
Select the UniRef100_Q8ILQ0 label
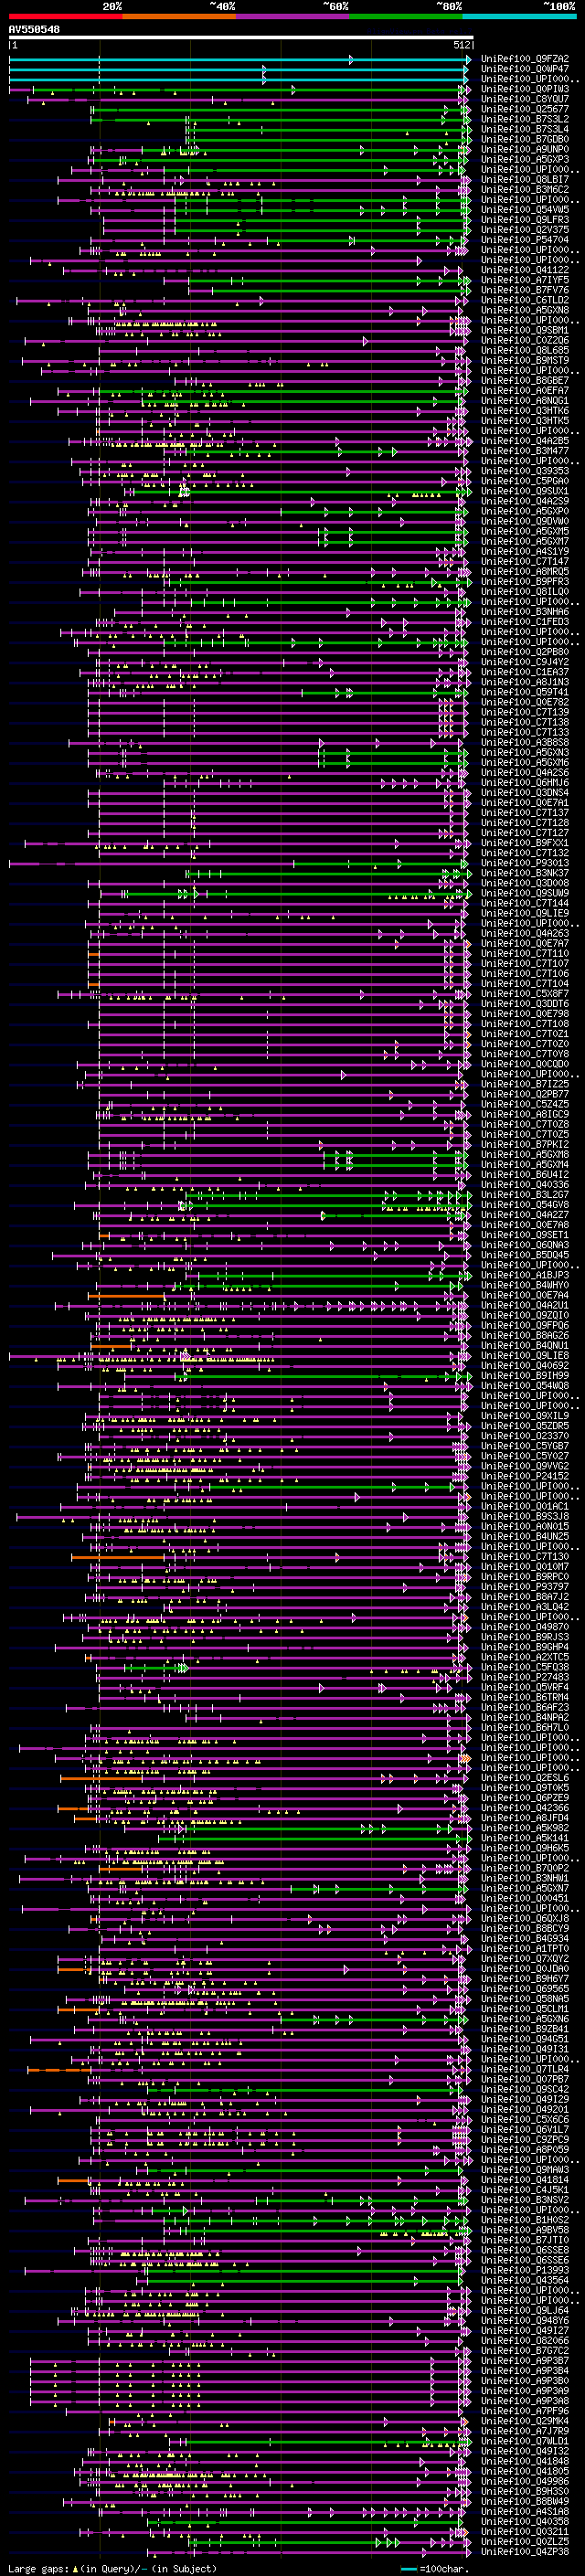click(x=525, y=592)
